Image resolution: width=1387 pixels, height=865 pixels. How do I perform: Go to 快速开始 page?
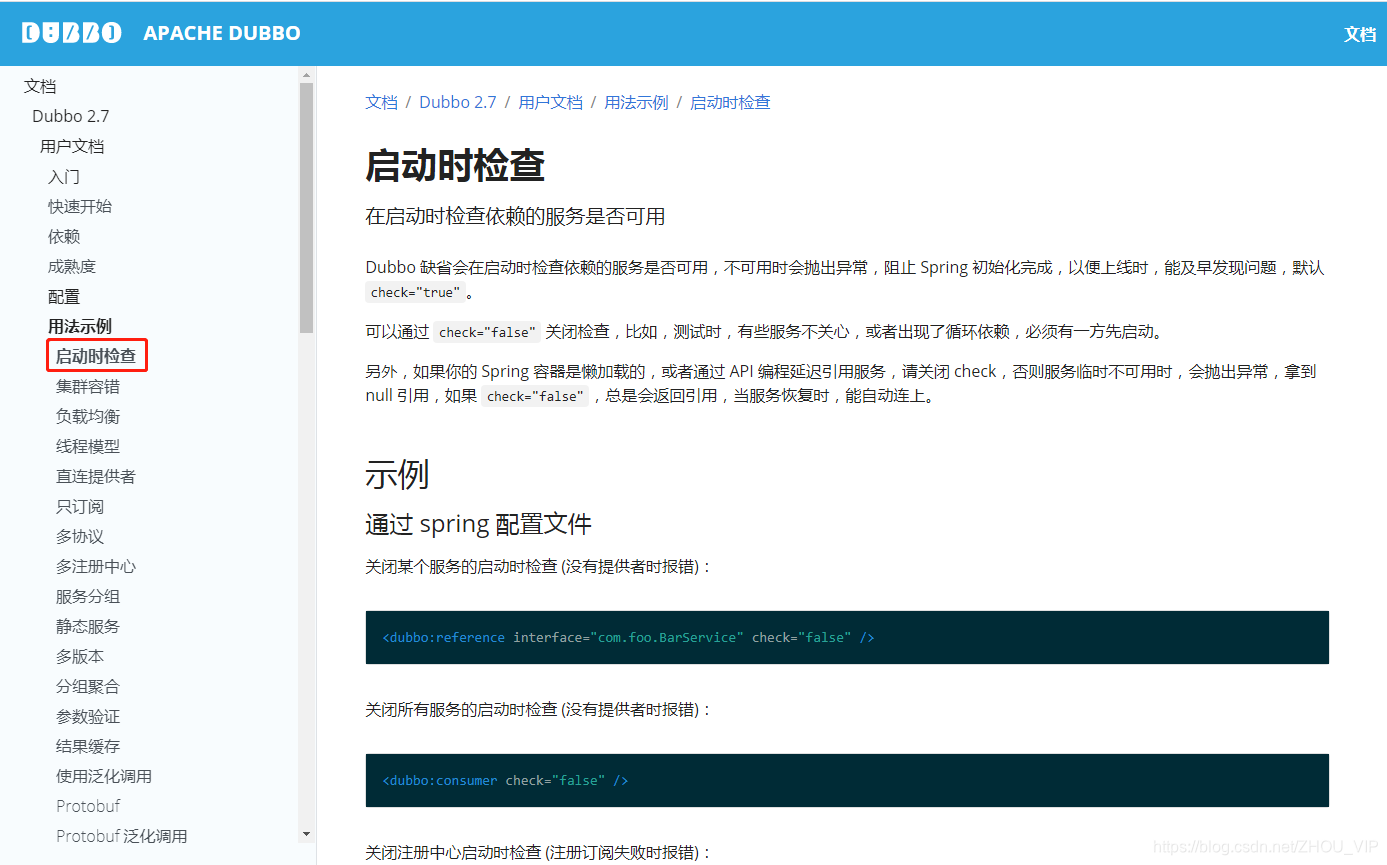80,206
